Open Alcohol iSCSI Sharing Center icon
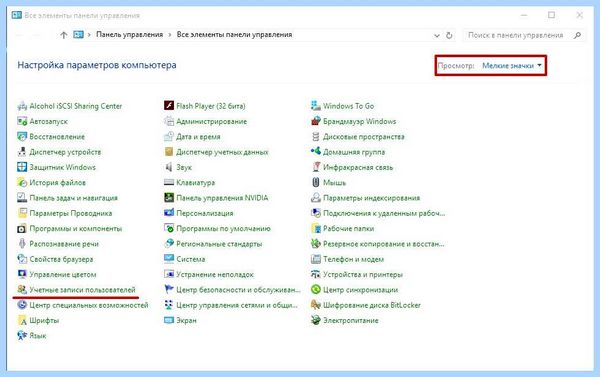 (22, 106)
